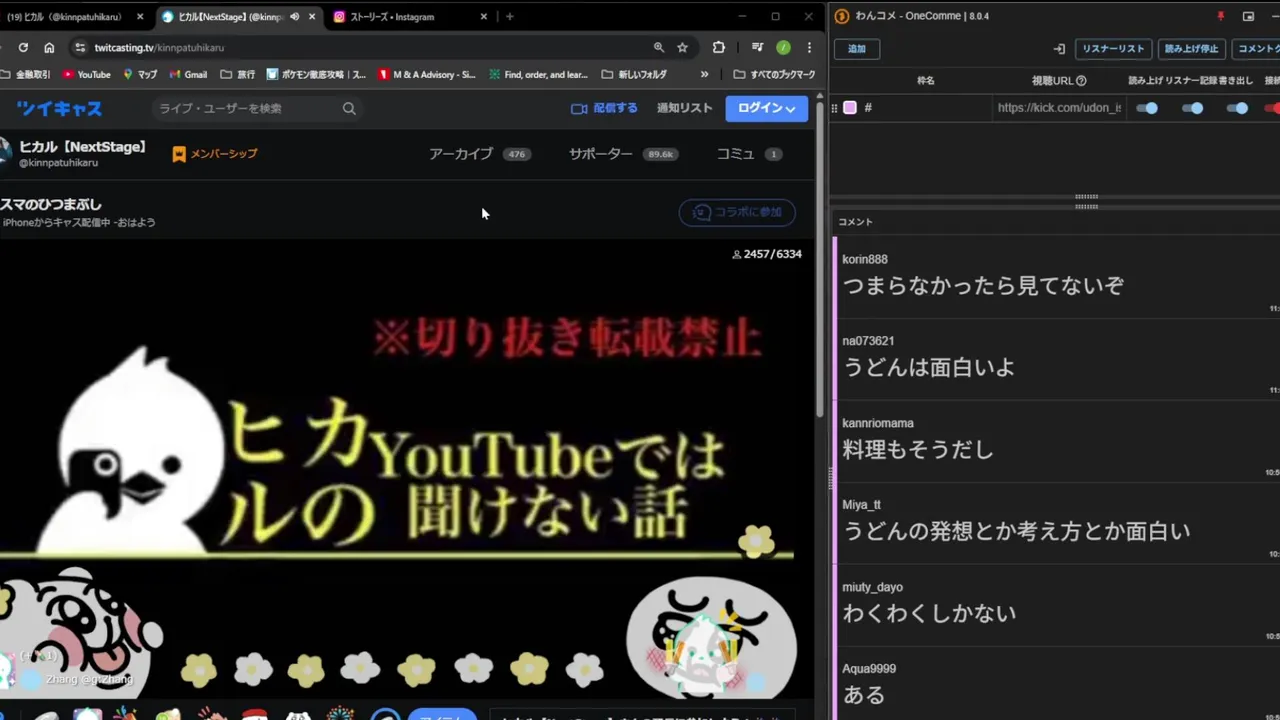Open the 通知リスト link
Viewport: 1280px width, 720px height.
click(685, 108)
